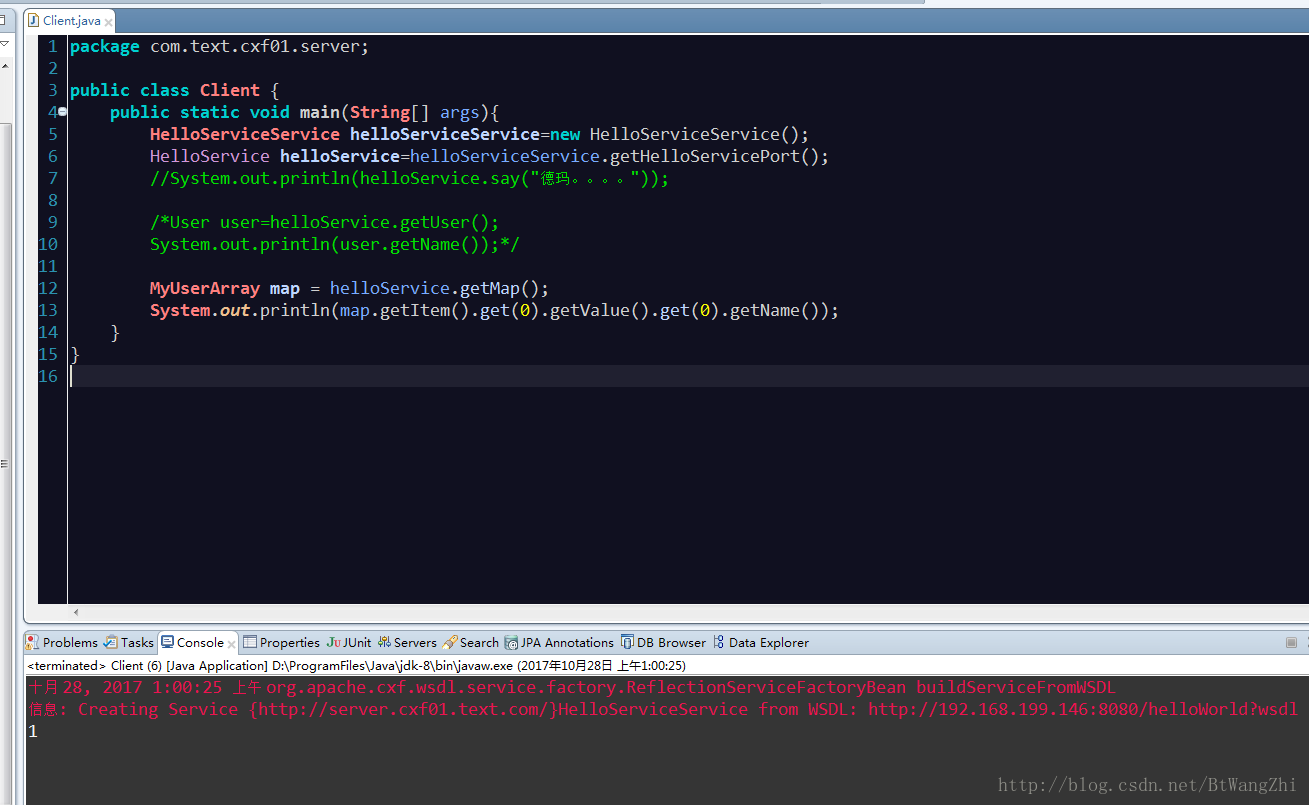The image size is (1309, 805).
Task: Click the left panel scroll-up arrow
Action: click(x=4, y=66)
